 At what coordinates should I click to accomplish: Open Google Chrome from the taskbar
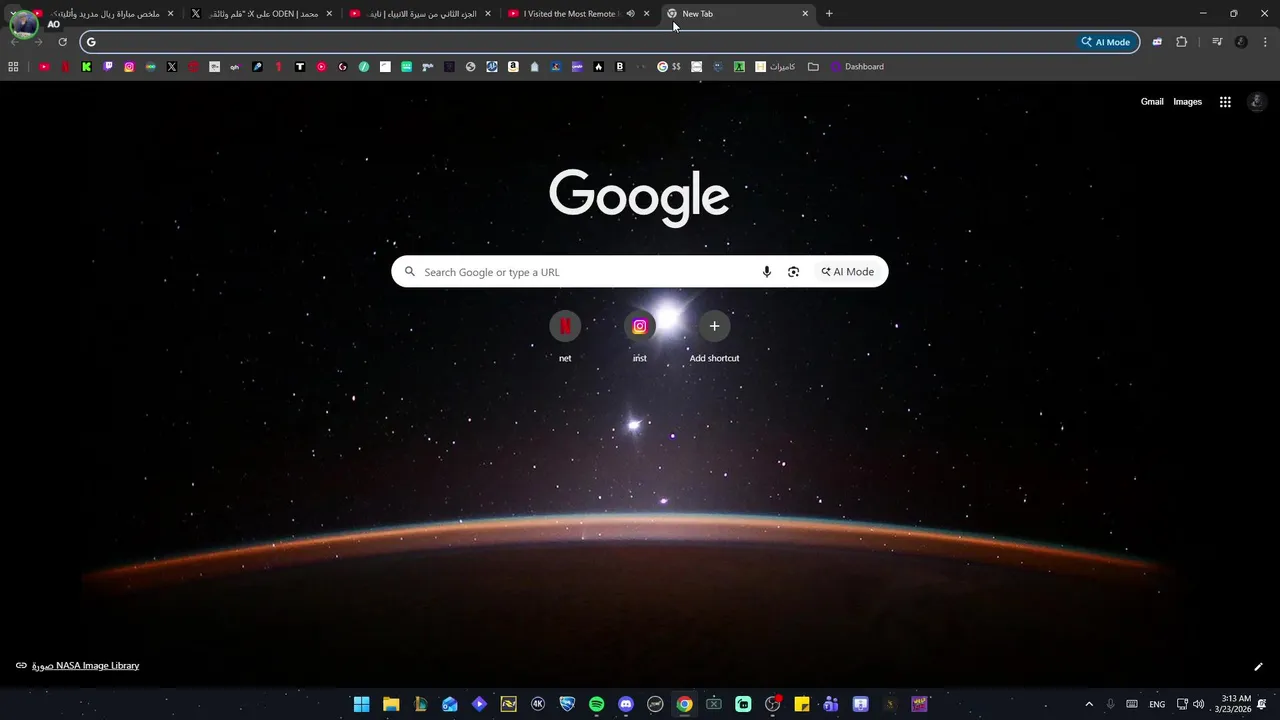(x=684, y=704)
